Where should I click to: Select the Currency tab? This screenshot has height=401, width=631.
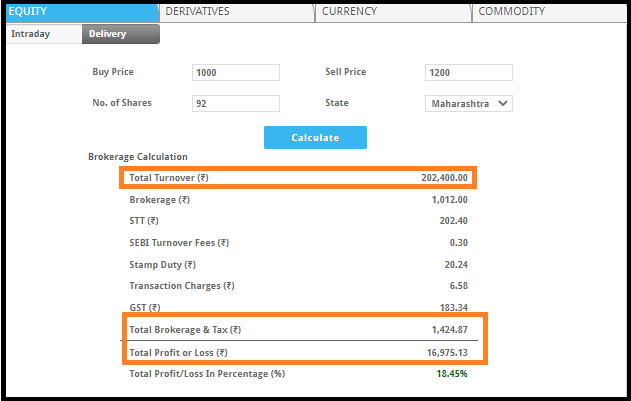coord(392,12)
